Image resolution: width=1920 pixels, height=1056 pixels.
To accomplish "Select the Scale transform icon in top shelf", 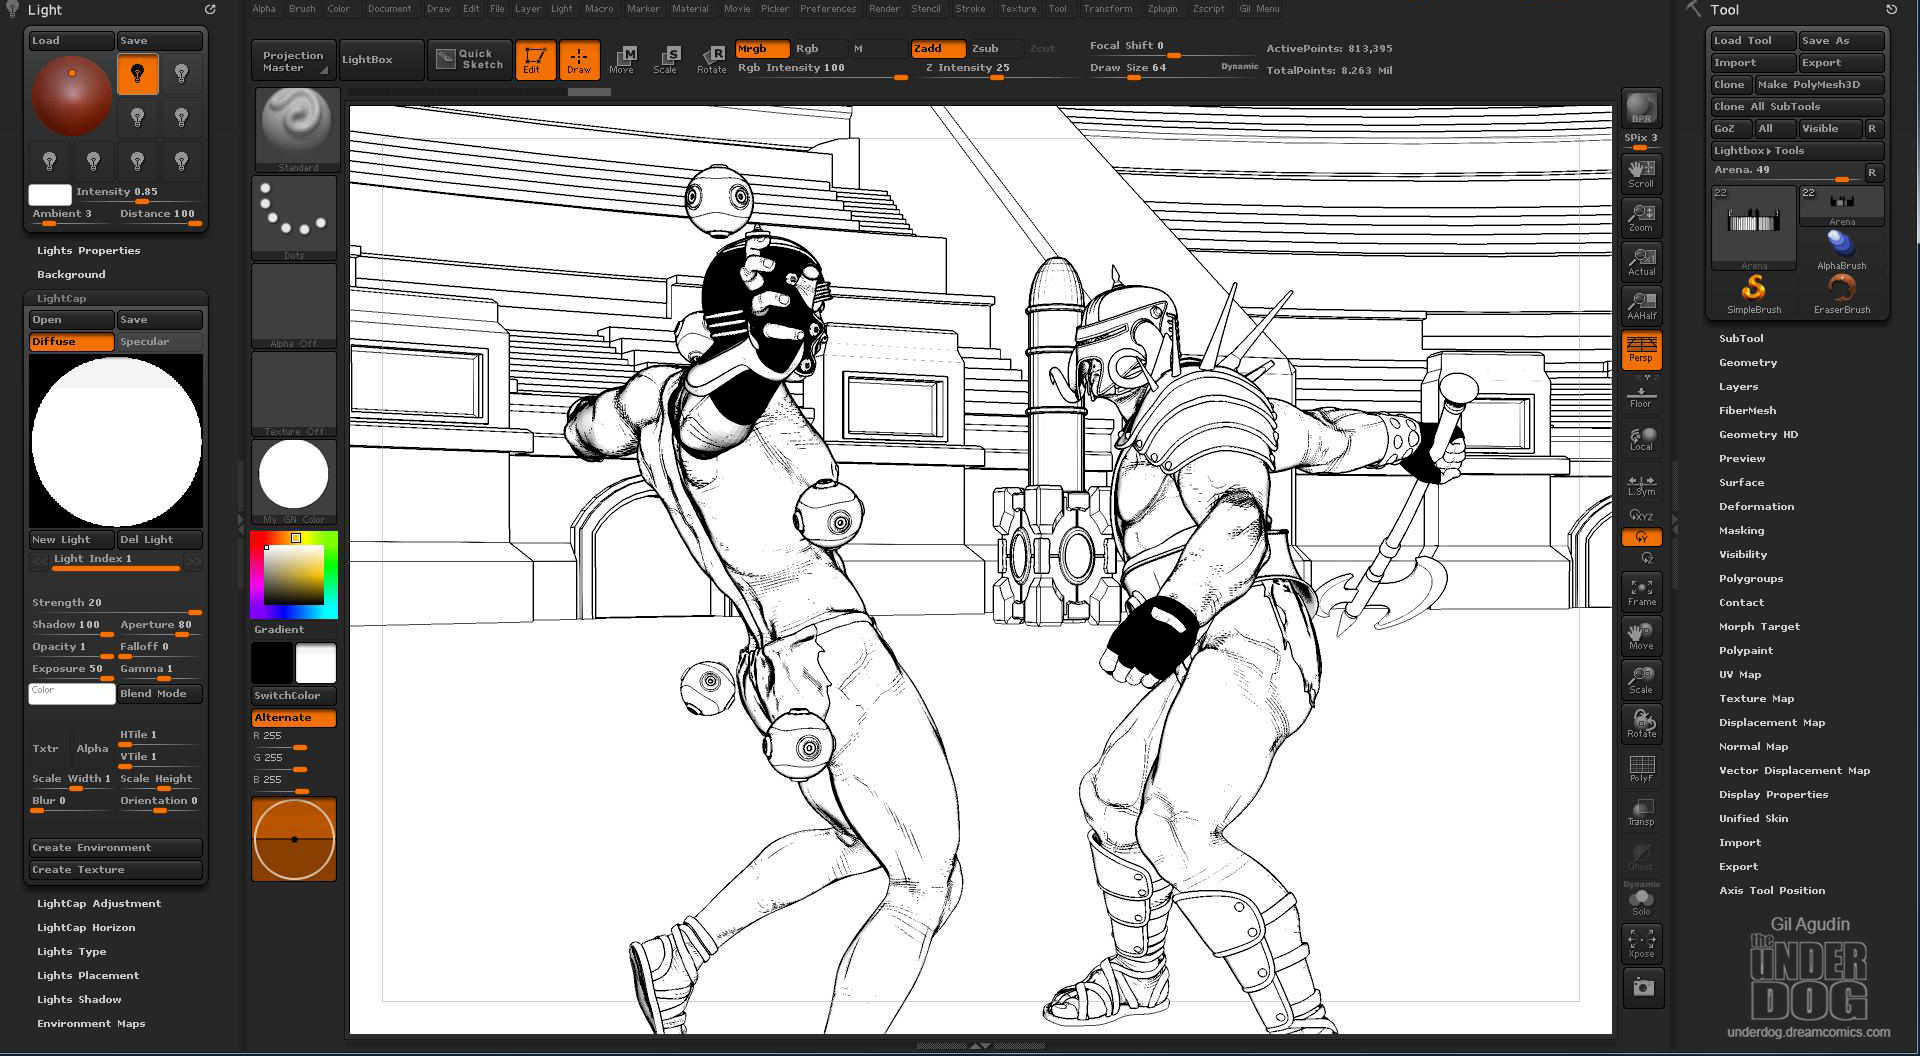I will pyautogui.click(x=666, y=60).
